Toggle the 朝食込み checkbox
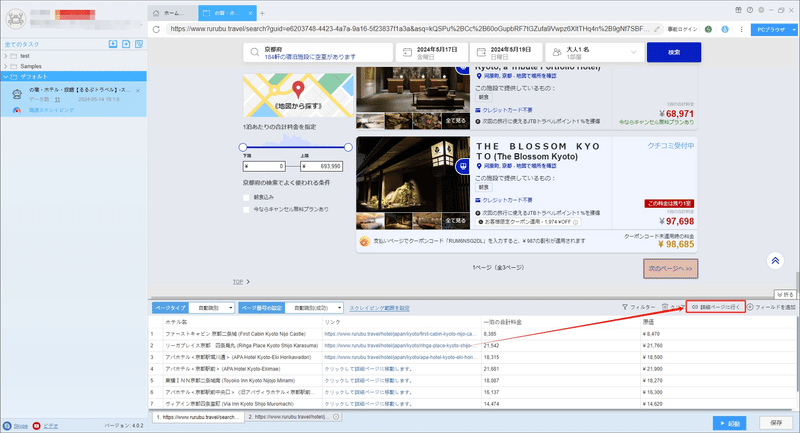 246,197
